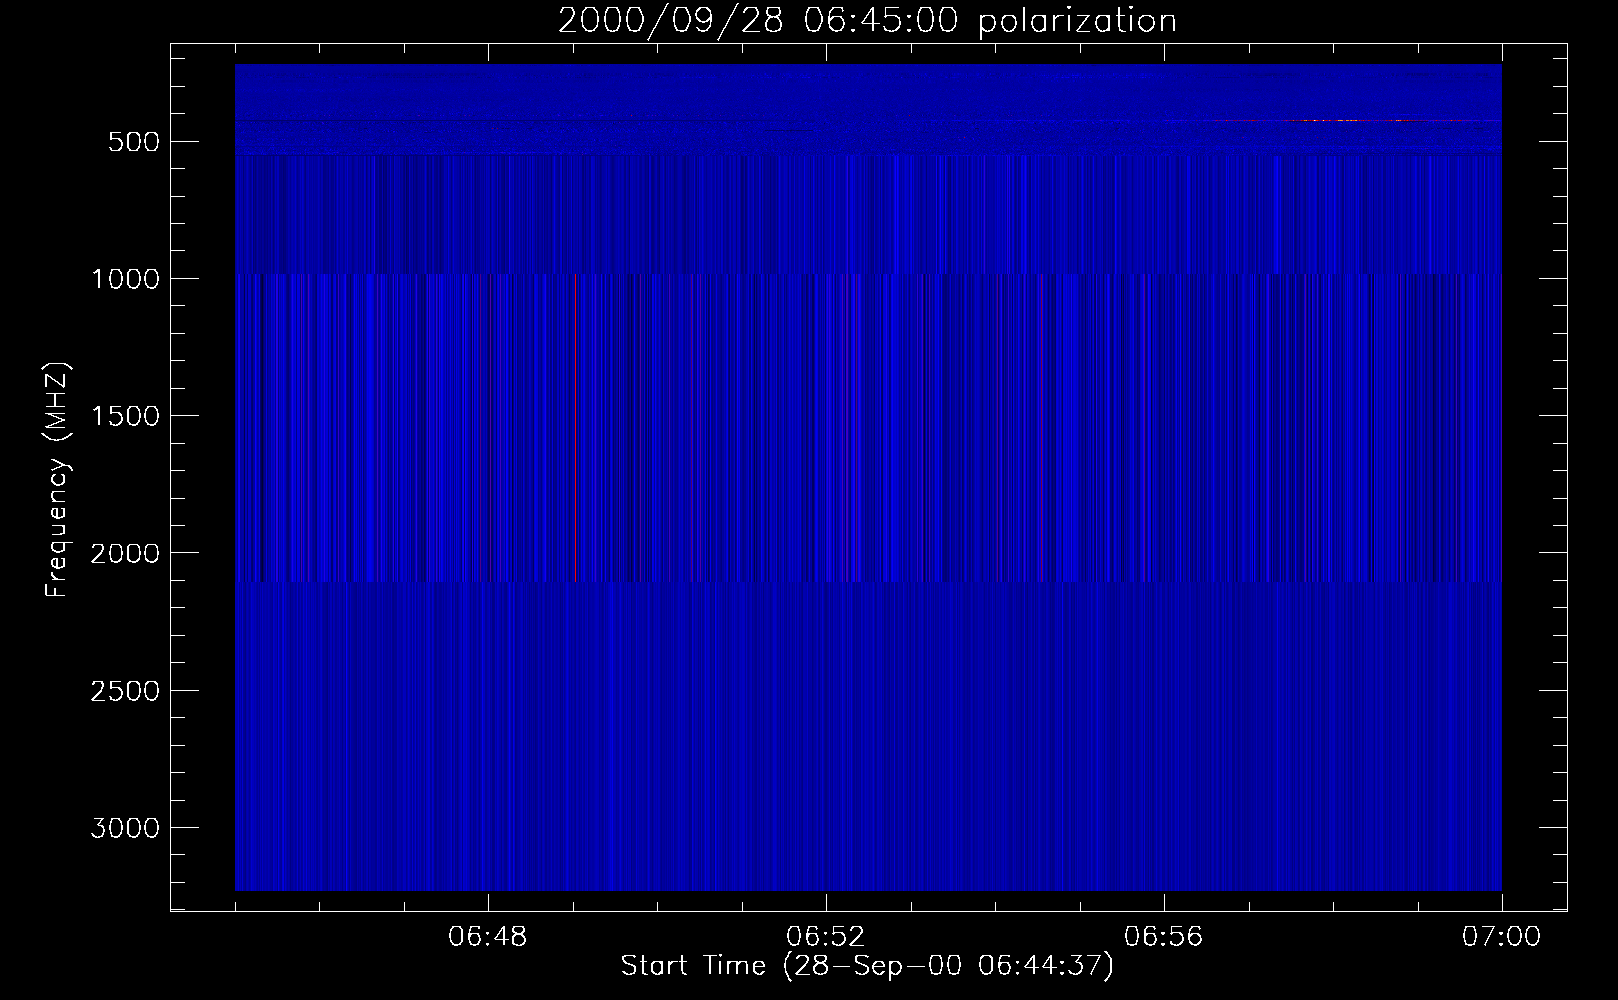Image resolution: width=1618 pixels, height=1000 pixels.
Task: Click the 2500 frequency tick label
Action: tap(125, 691)
